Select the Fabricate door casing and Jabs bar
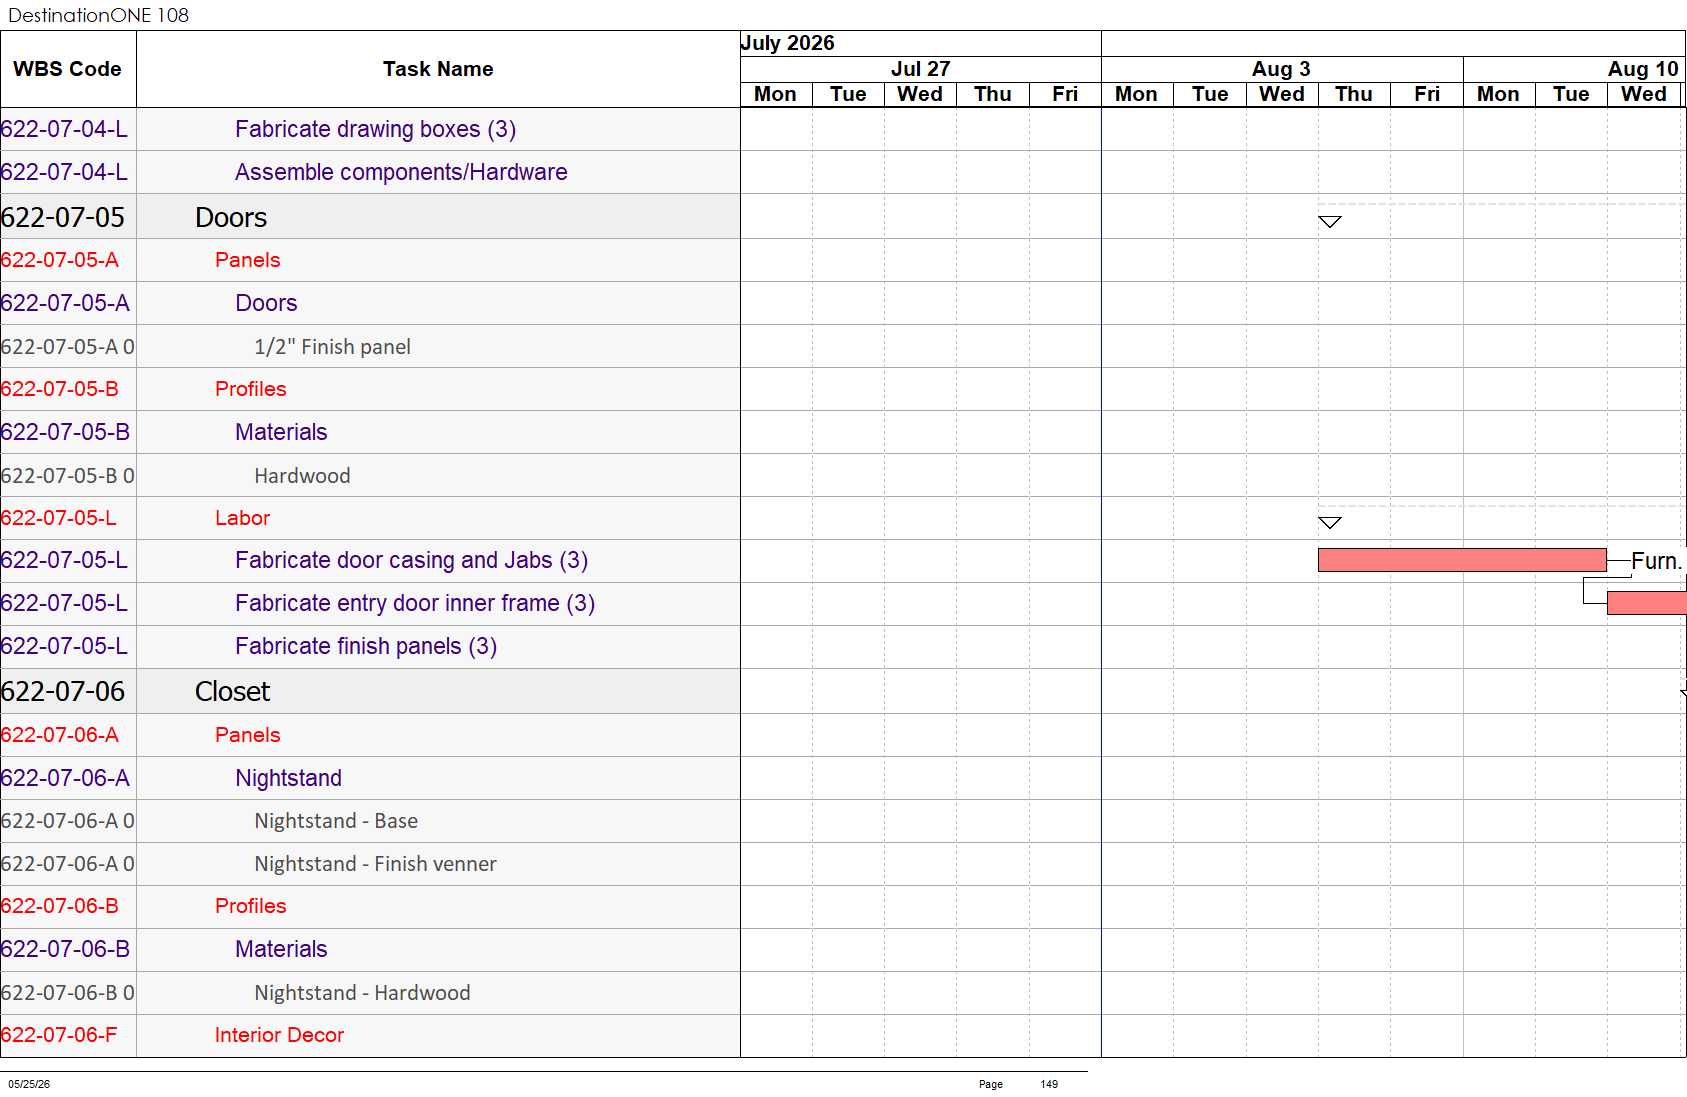Viewport: 1687px width, 1097px height. pyautogui.click(x=1462, y=560)
